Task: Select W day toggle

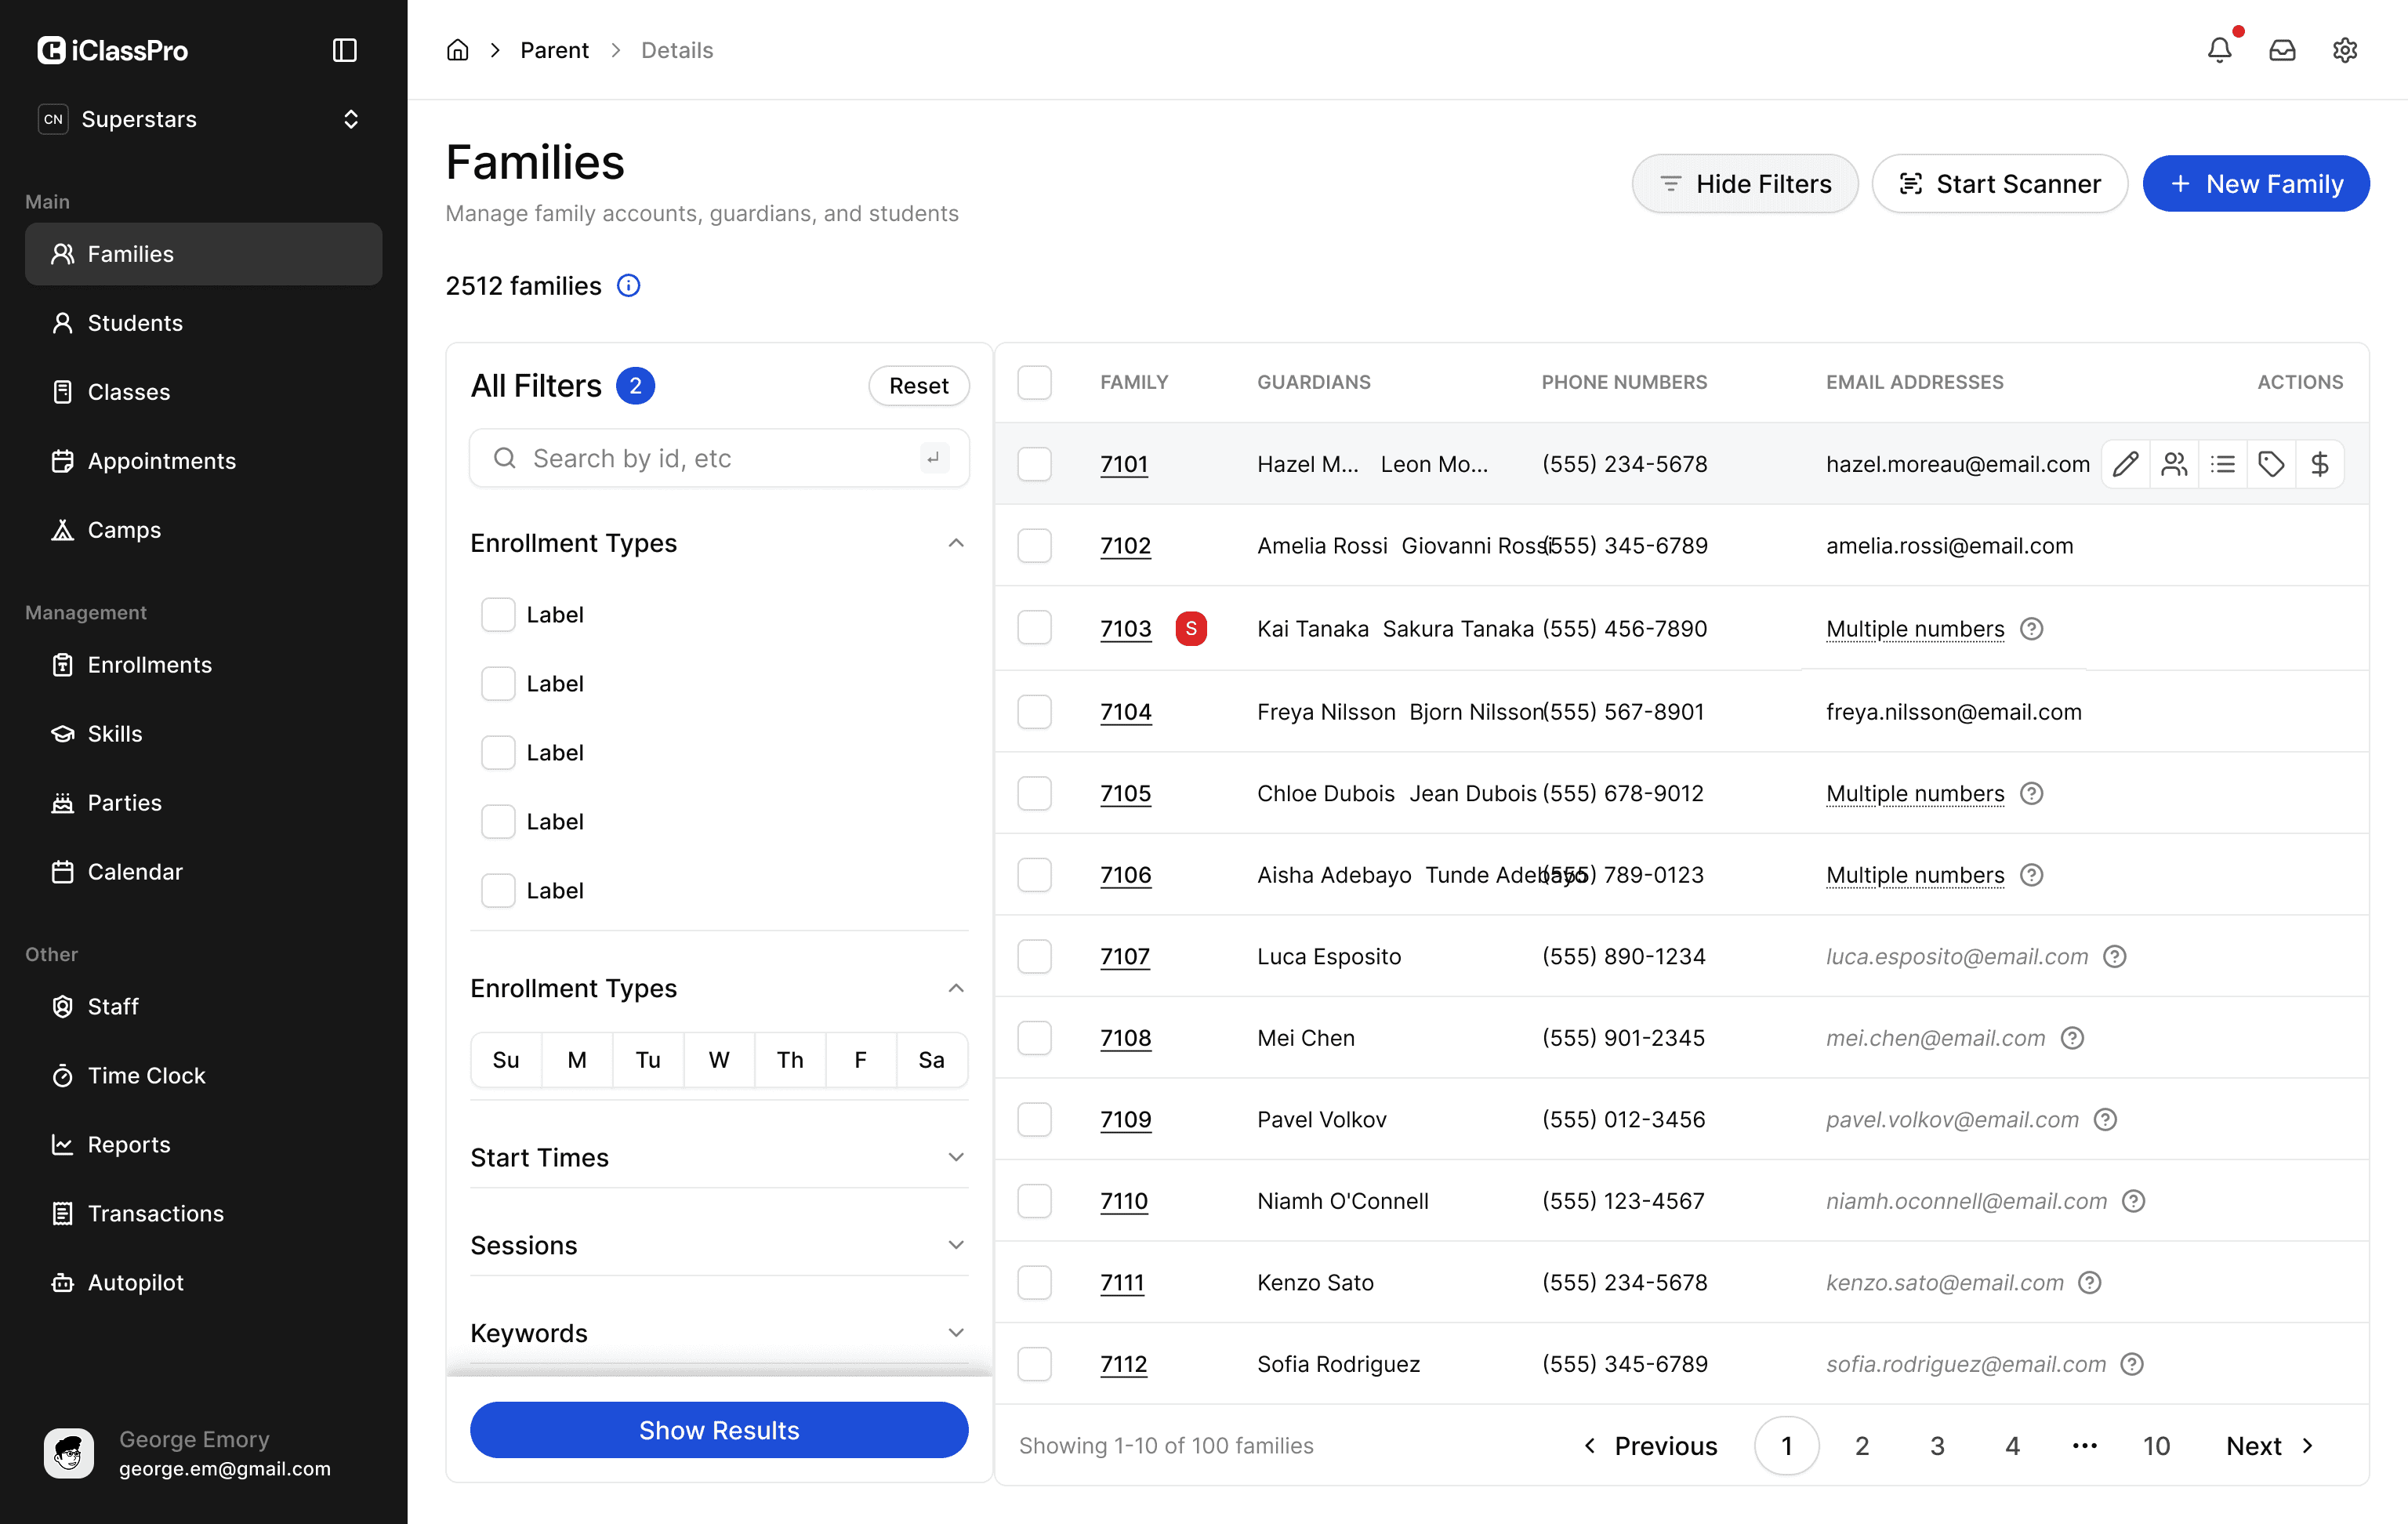Action: [719, 1060]
